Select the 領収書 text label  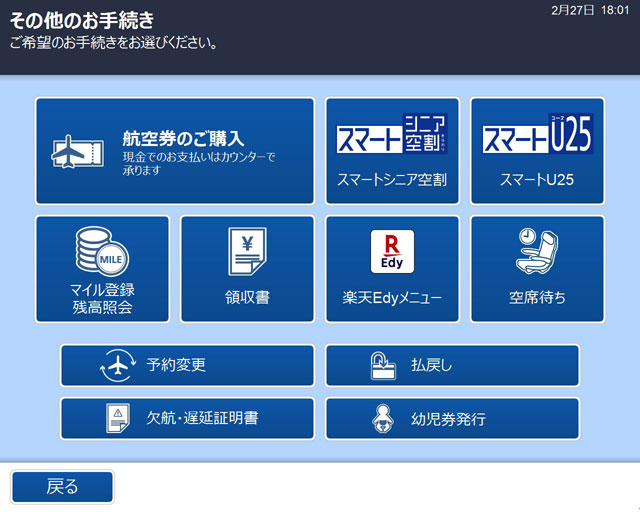pos(247,297)
